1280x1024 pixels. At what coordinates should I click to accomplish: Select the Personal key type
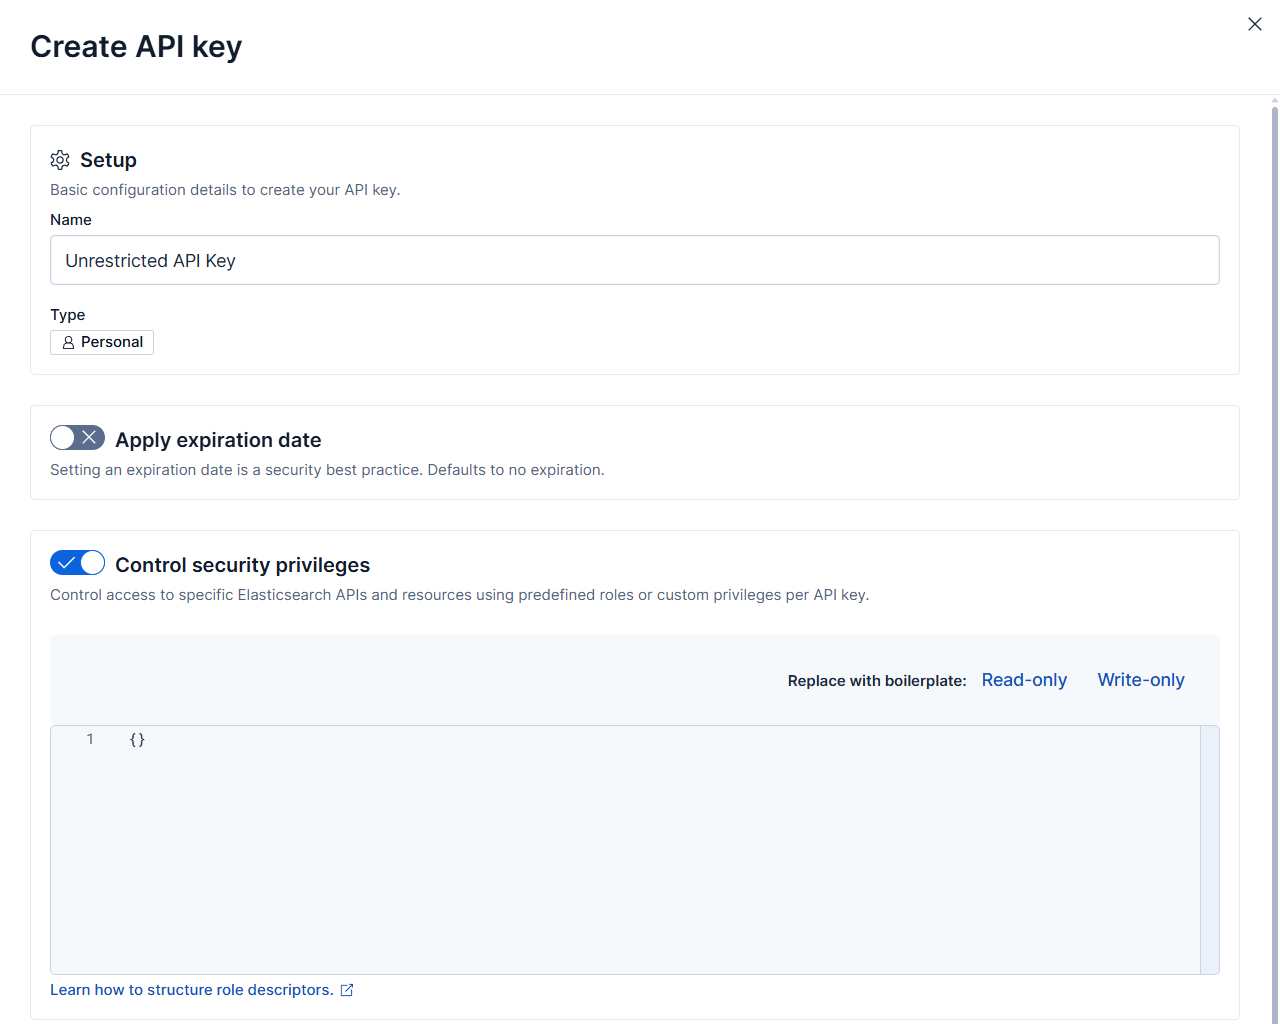[x=102, y=342]
